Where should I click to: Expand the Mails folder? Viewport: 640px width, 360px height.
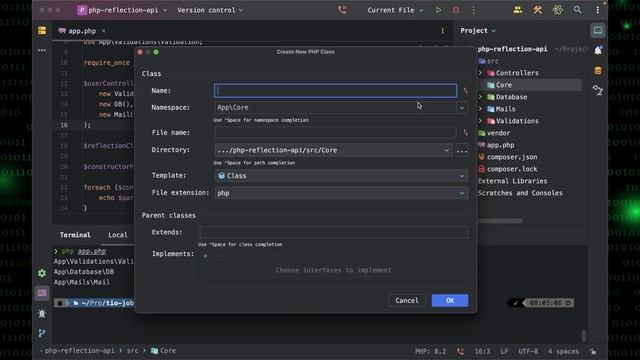[480, 109]
